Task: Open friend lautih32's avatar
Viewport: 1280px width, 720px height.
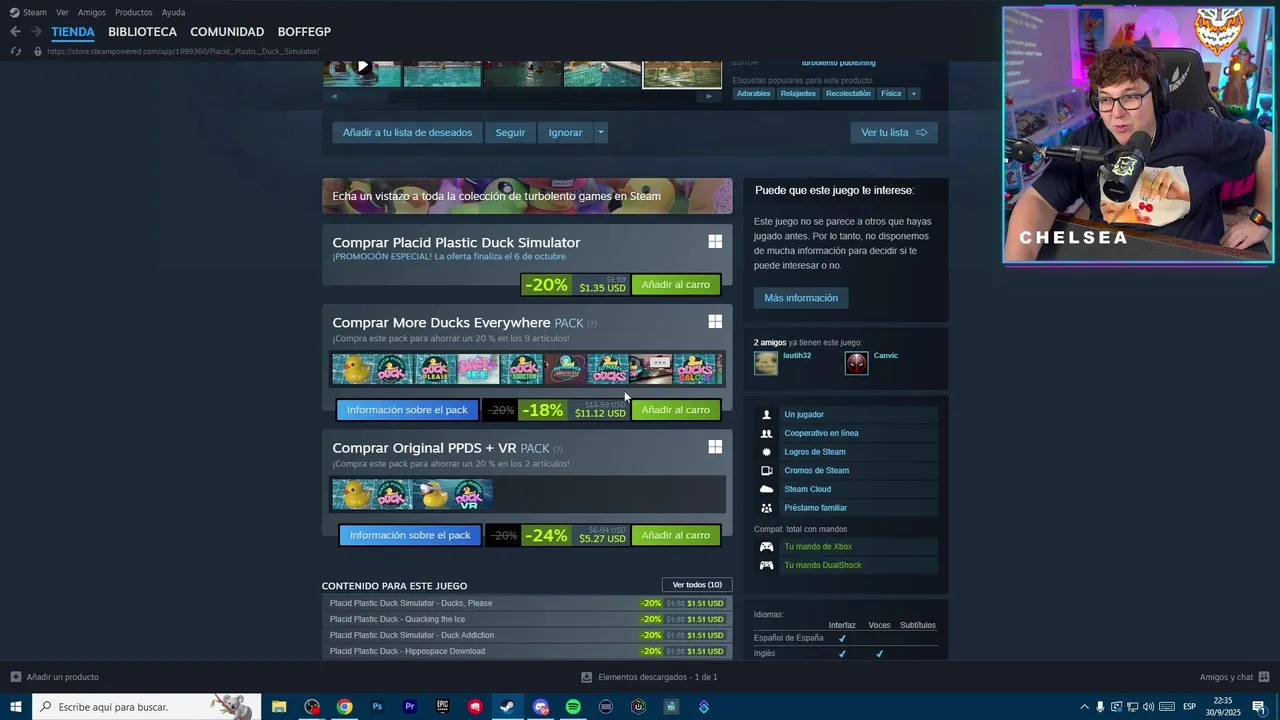Action: (x=766, y=363)
